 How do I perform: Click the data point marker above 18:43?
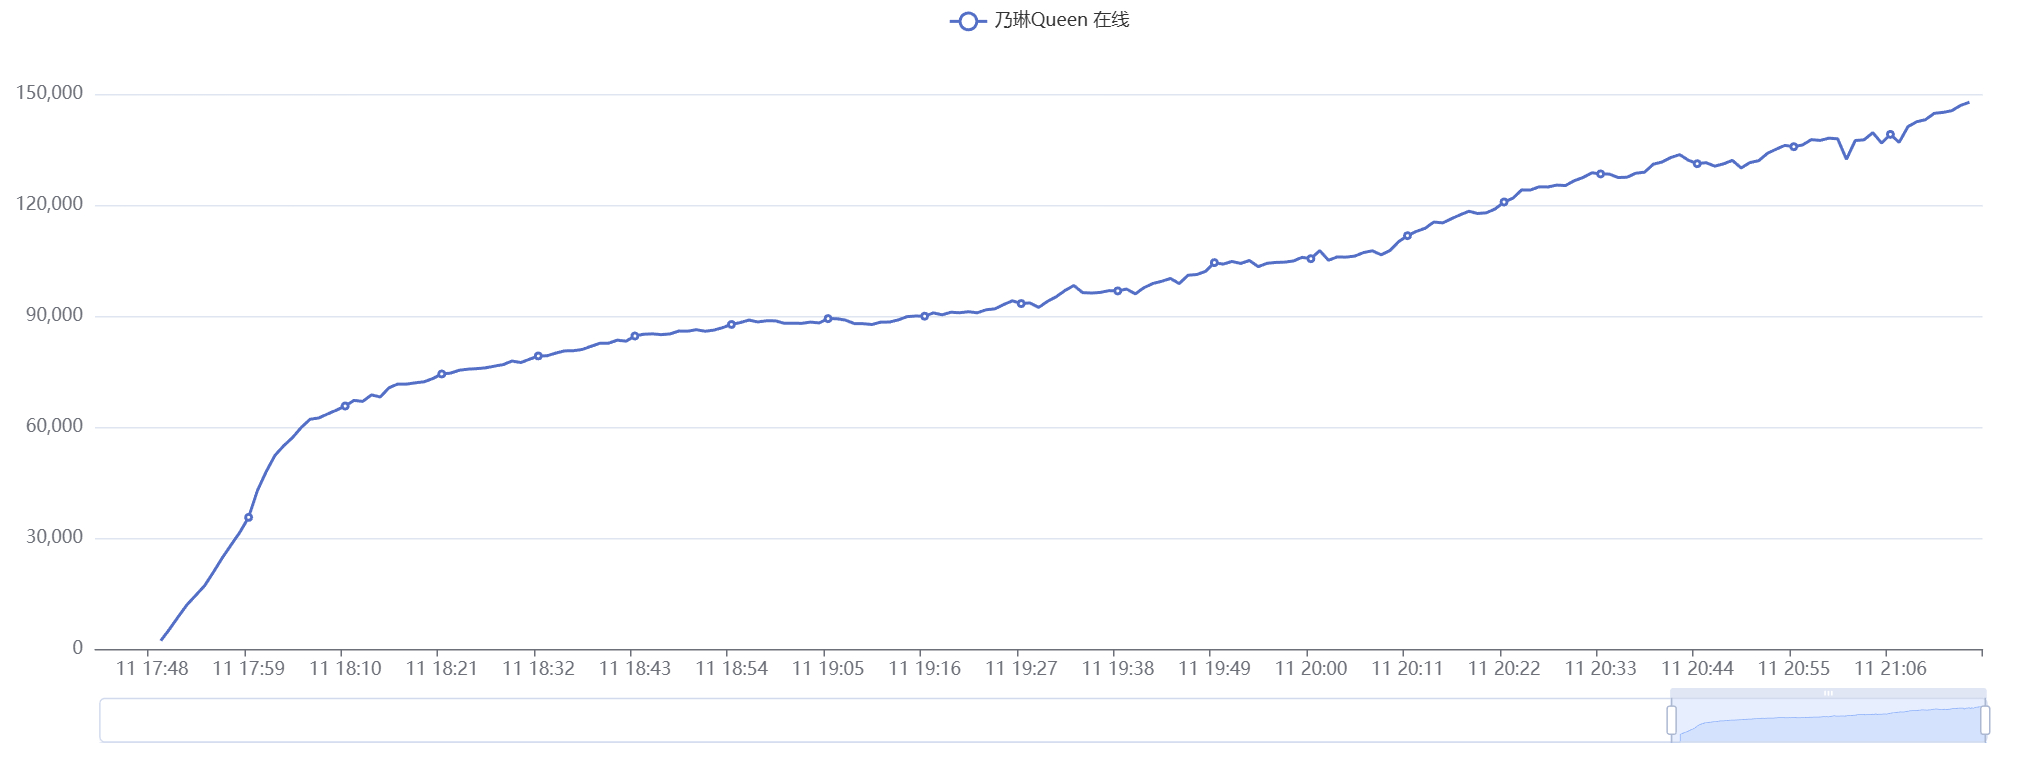pos(635,336)
